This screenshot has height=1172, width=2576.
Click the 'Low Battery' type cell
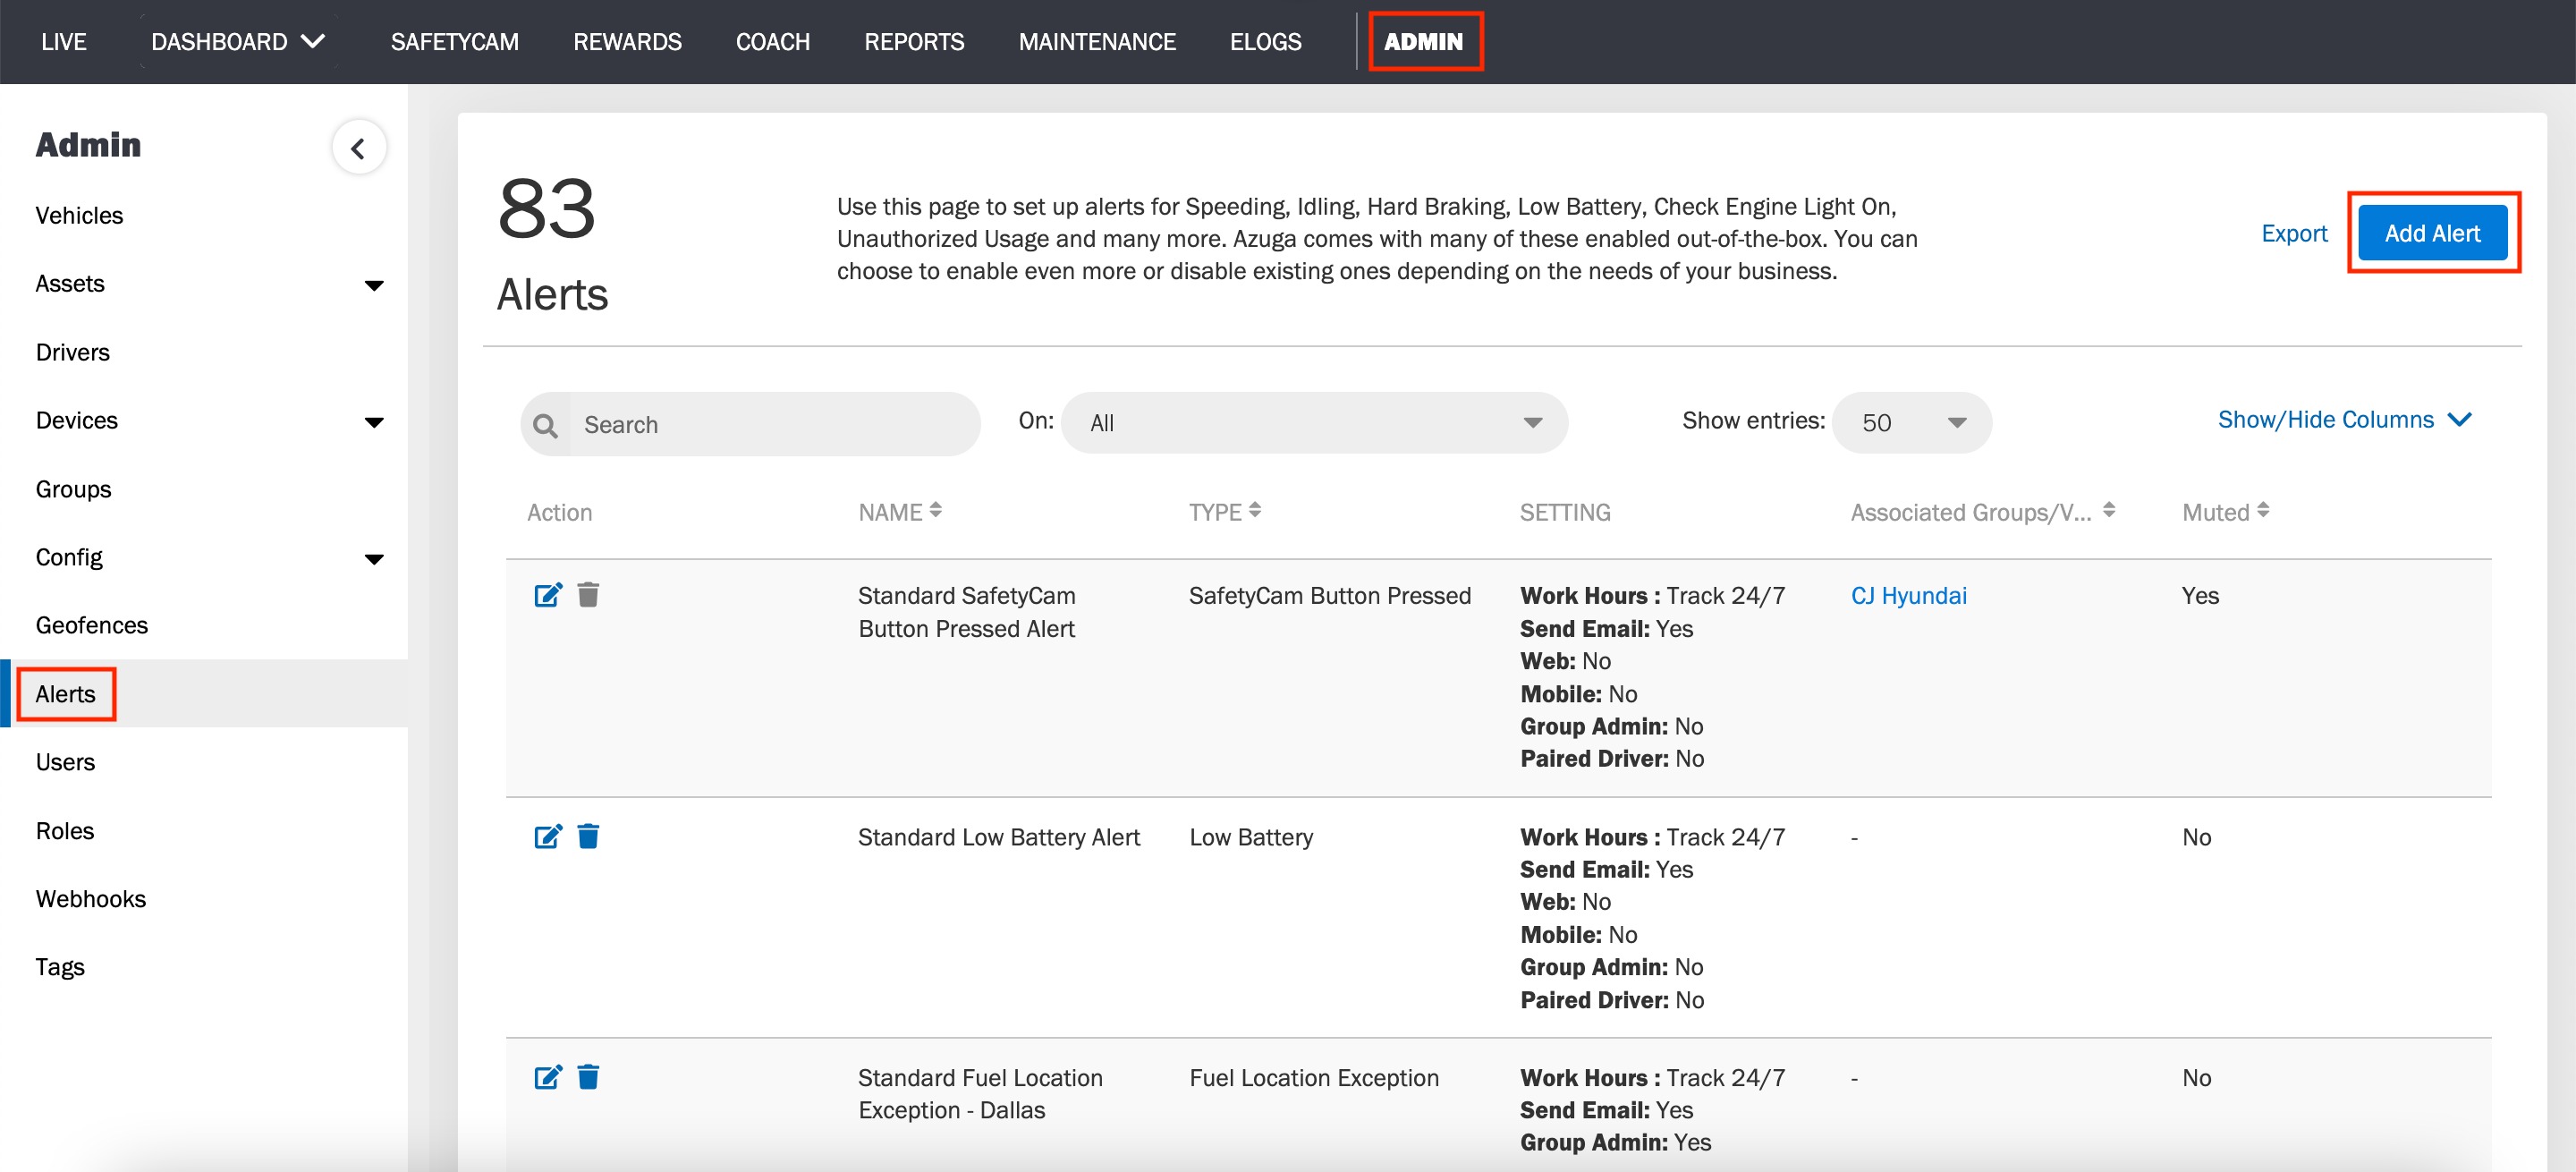[1250, 837]
